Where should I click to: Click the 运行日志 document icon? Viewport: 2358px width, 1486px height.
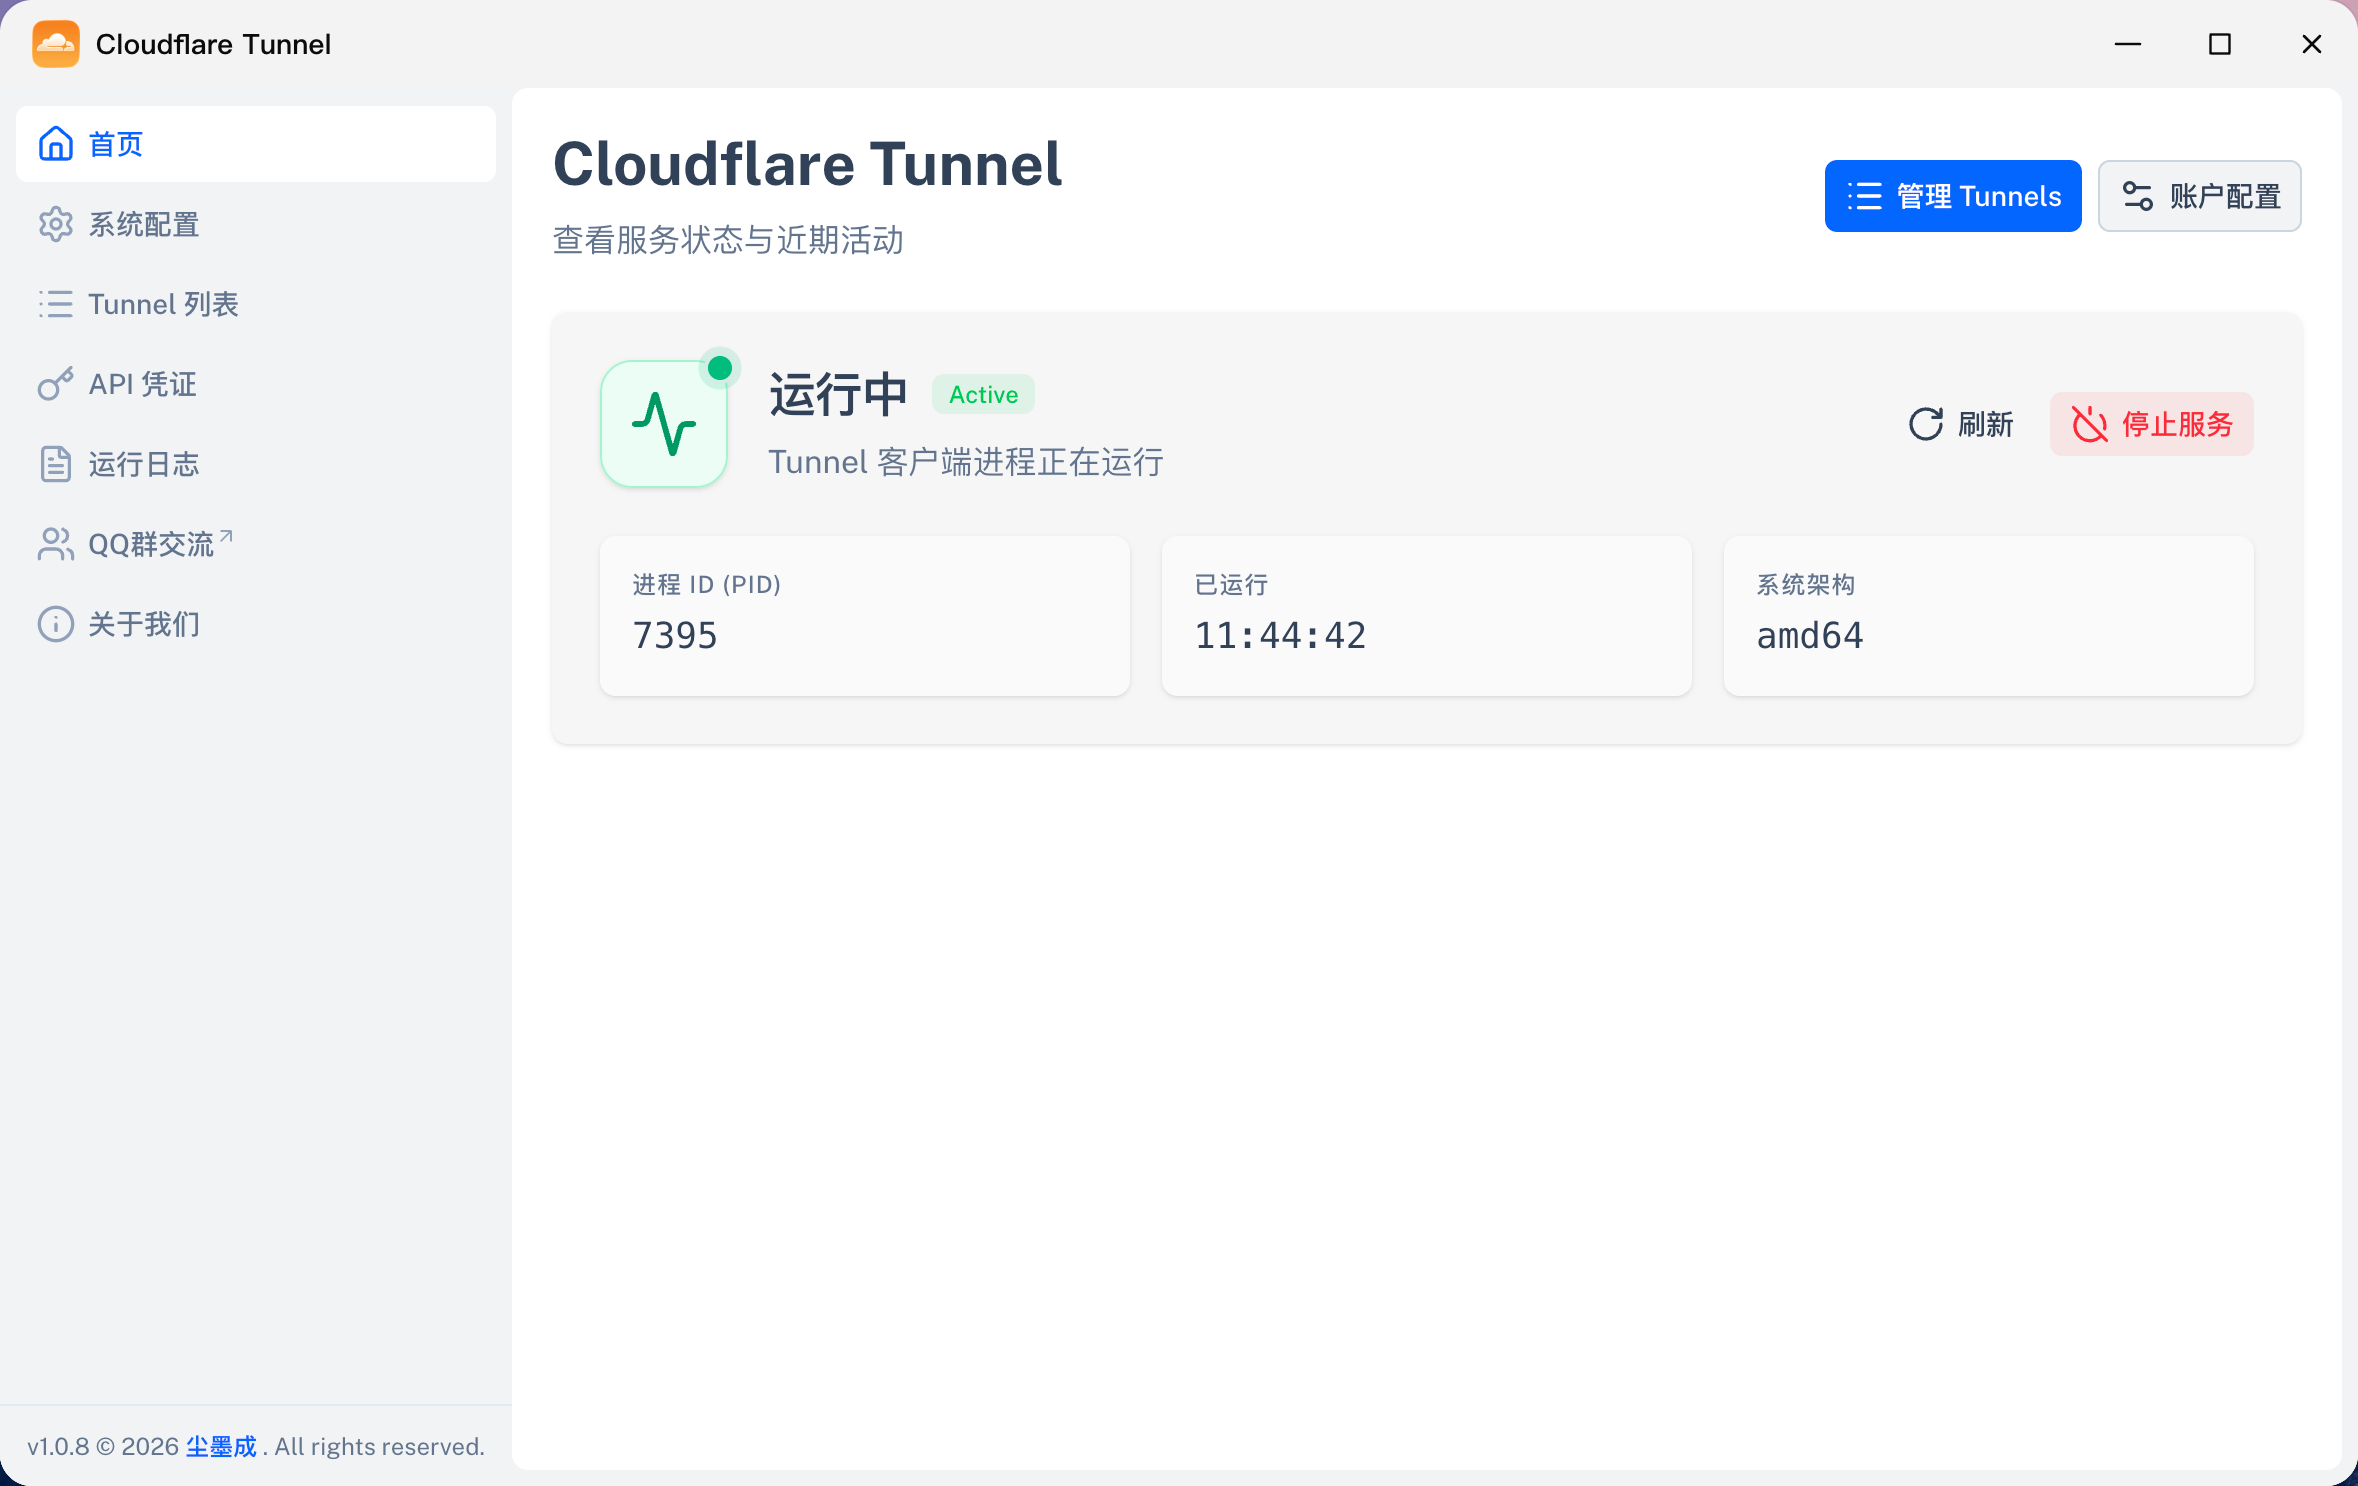[x=56, y=464]
